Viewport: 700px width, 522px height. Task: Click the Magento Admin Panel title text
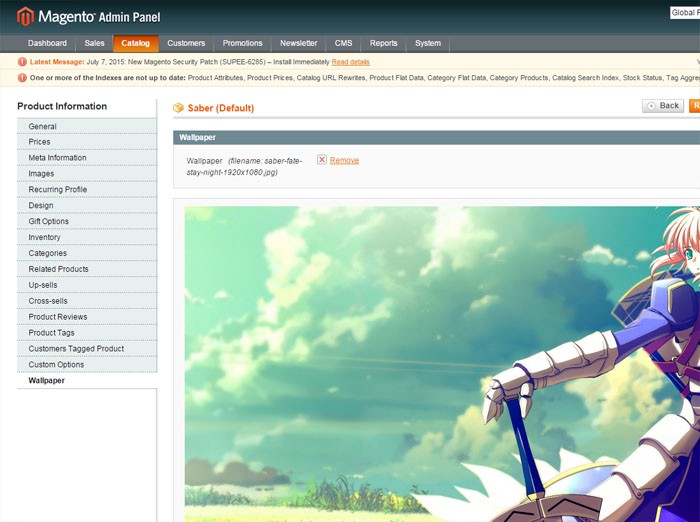pyautogui.click(x=99, y=17)
